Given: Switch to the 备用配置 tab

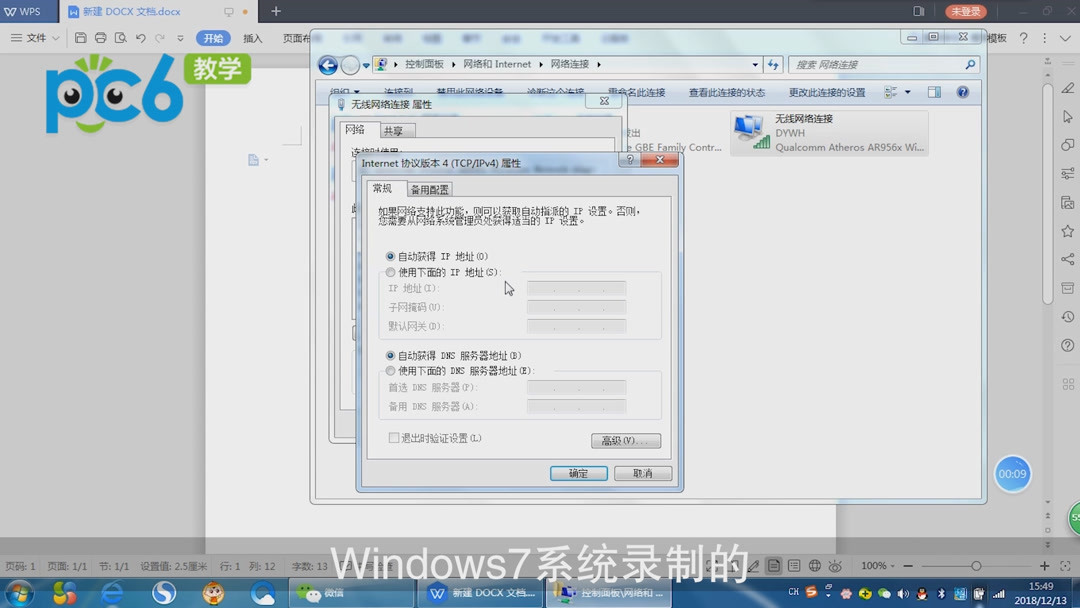Looking at the screenshot, I should (x=429, y=188).
